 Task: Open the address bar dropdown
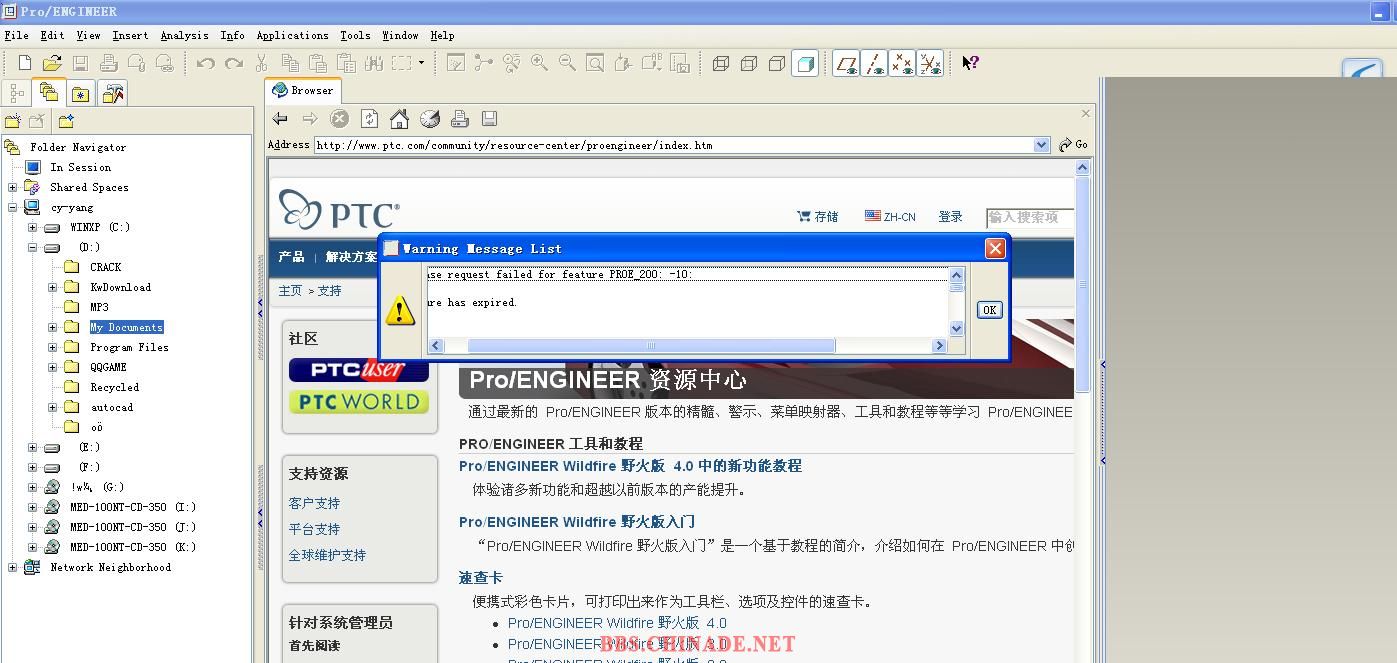(1042, 145)
